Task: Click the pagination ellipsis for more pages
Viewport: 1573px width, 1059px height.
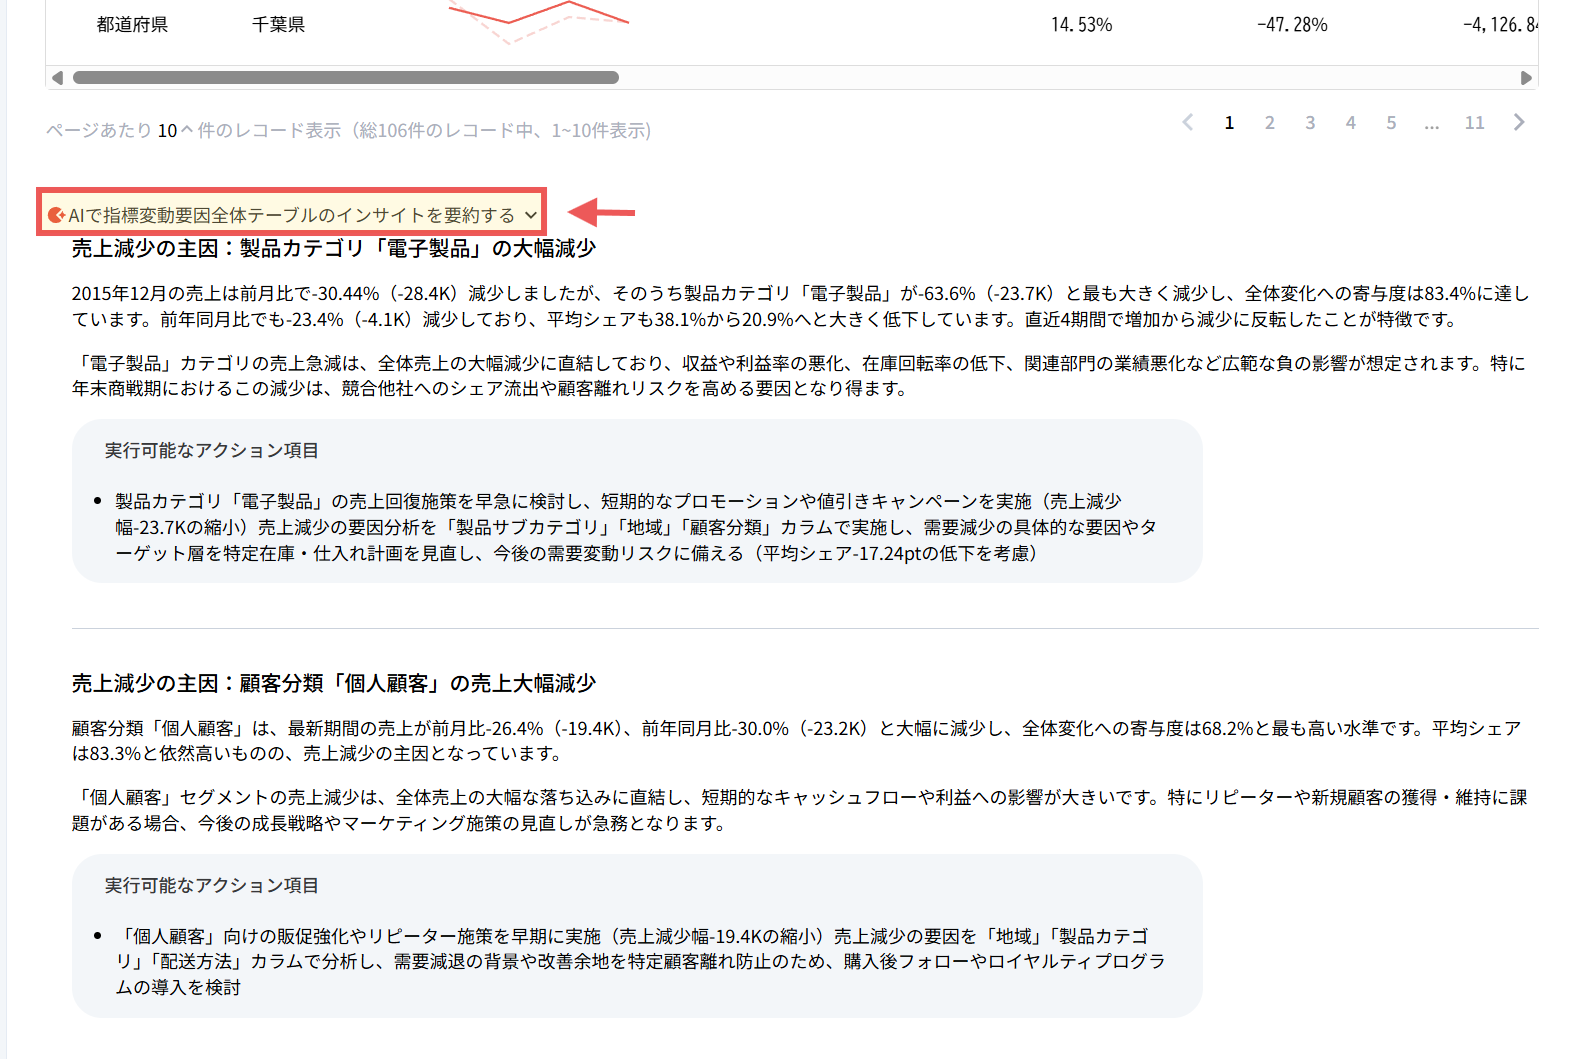Action: (1432, 124)
